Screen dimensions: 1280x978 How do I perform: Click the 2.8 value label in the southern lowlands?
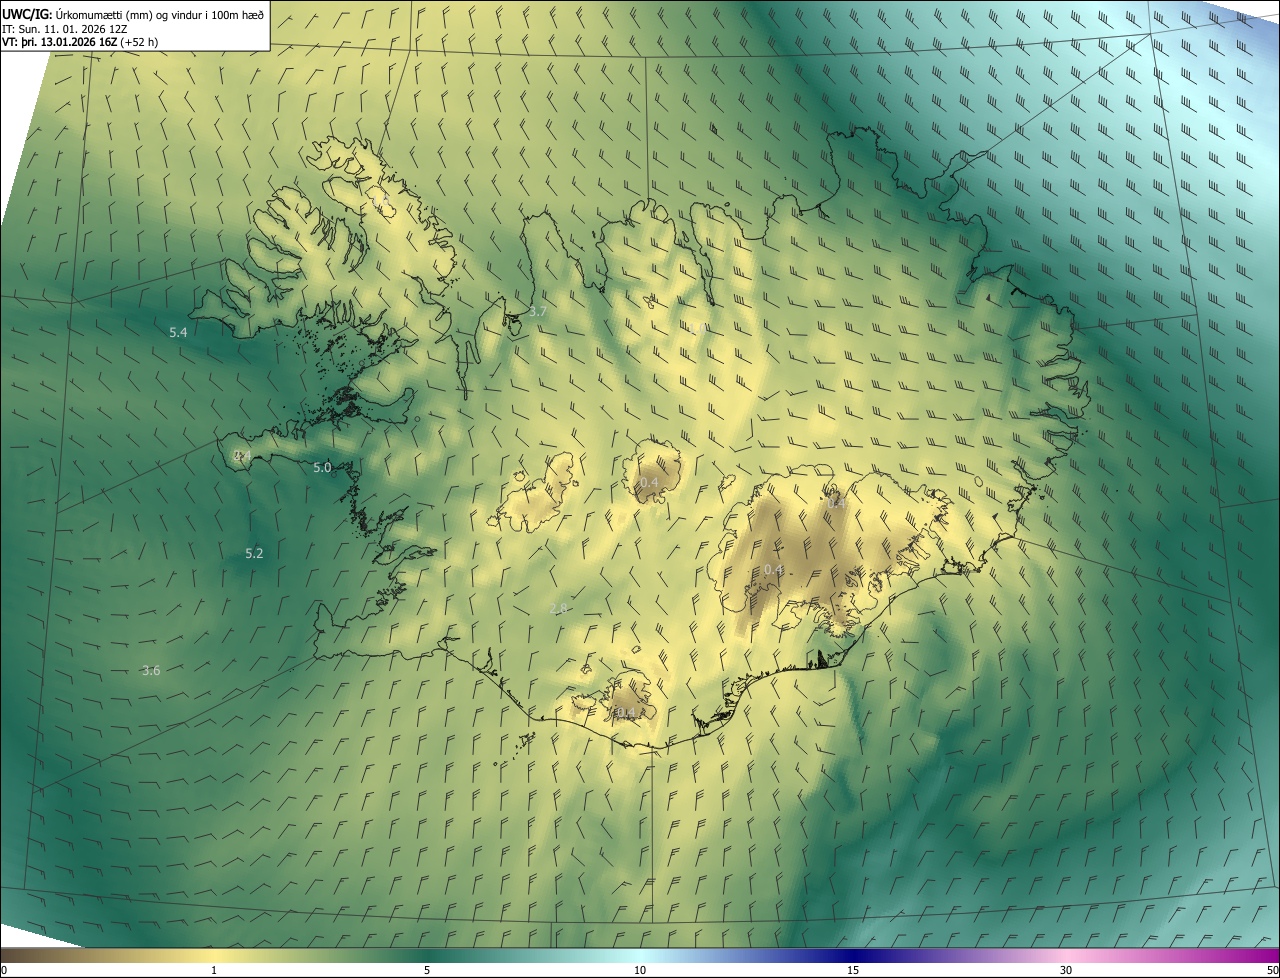[x=558, y=608]
